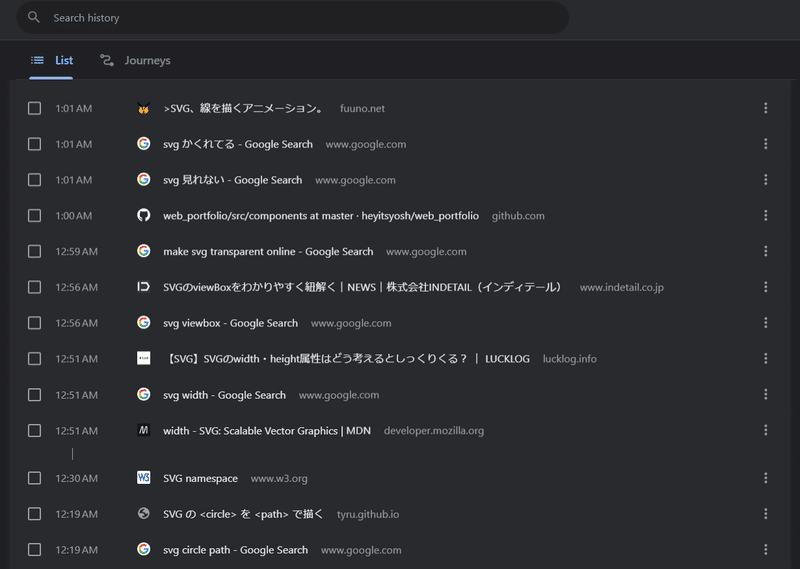The image size is (800, 569).
Task: Open more actions for svg circle path search
Action: (x=765, y=550)
